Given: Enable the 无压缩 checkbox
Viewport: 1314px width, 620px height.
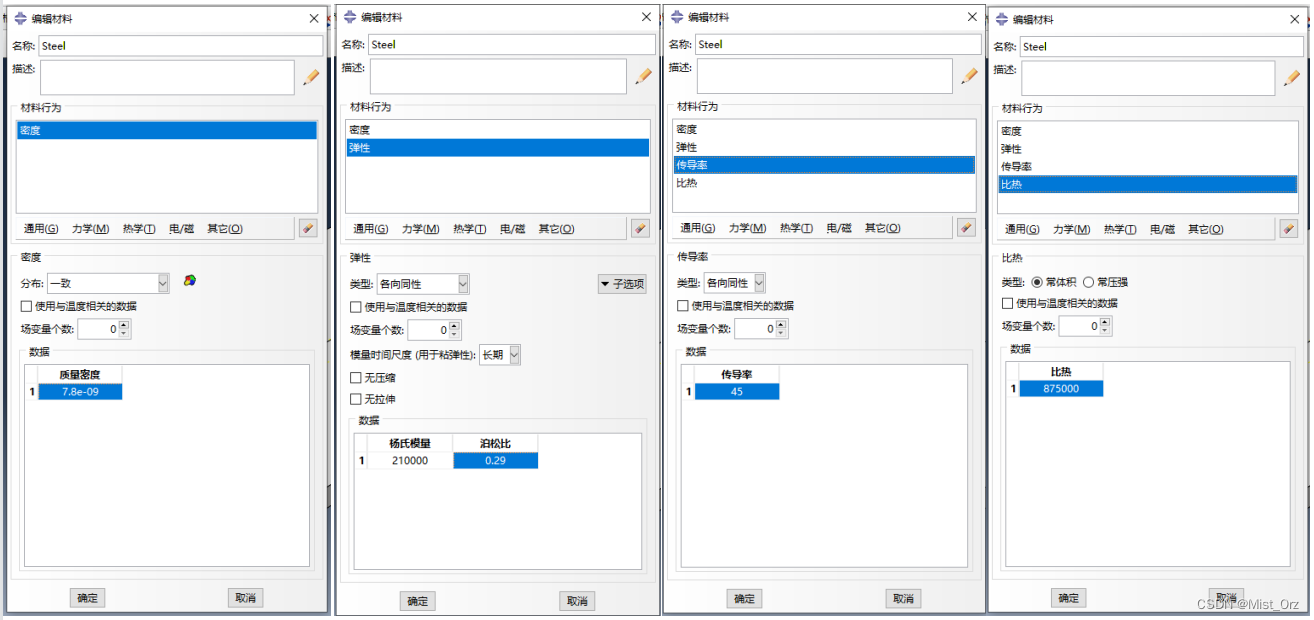Looking at the screenshot, I should tap(356, 378).
